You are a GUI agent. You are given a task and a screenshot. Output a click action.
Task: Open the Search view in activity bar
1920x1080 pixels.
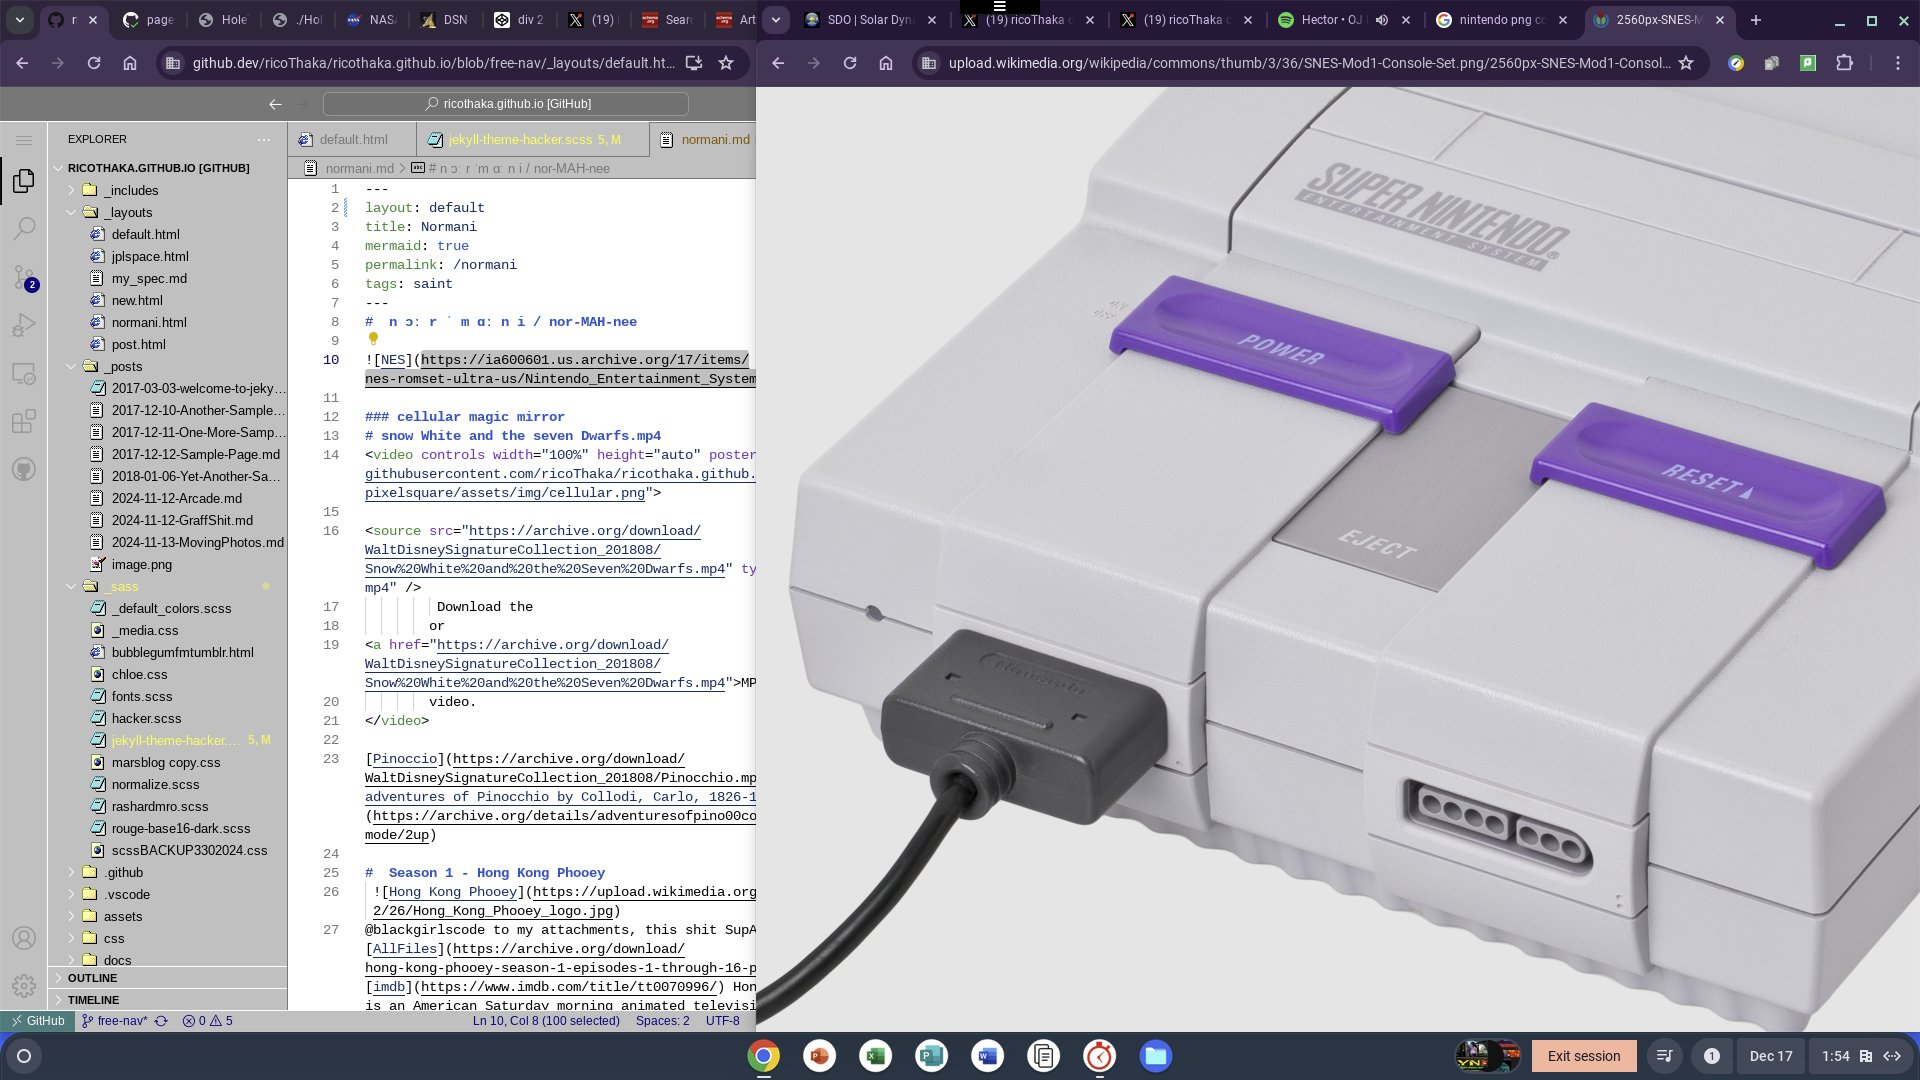coord(24,229)
